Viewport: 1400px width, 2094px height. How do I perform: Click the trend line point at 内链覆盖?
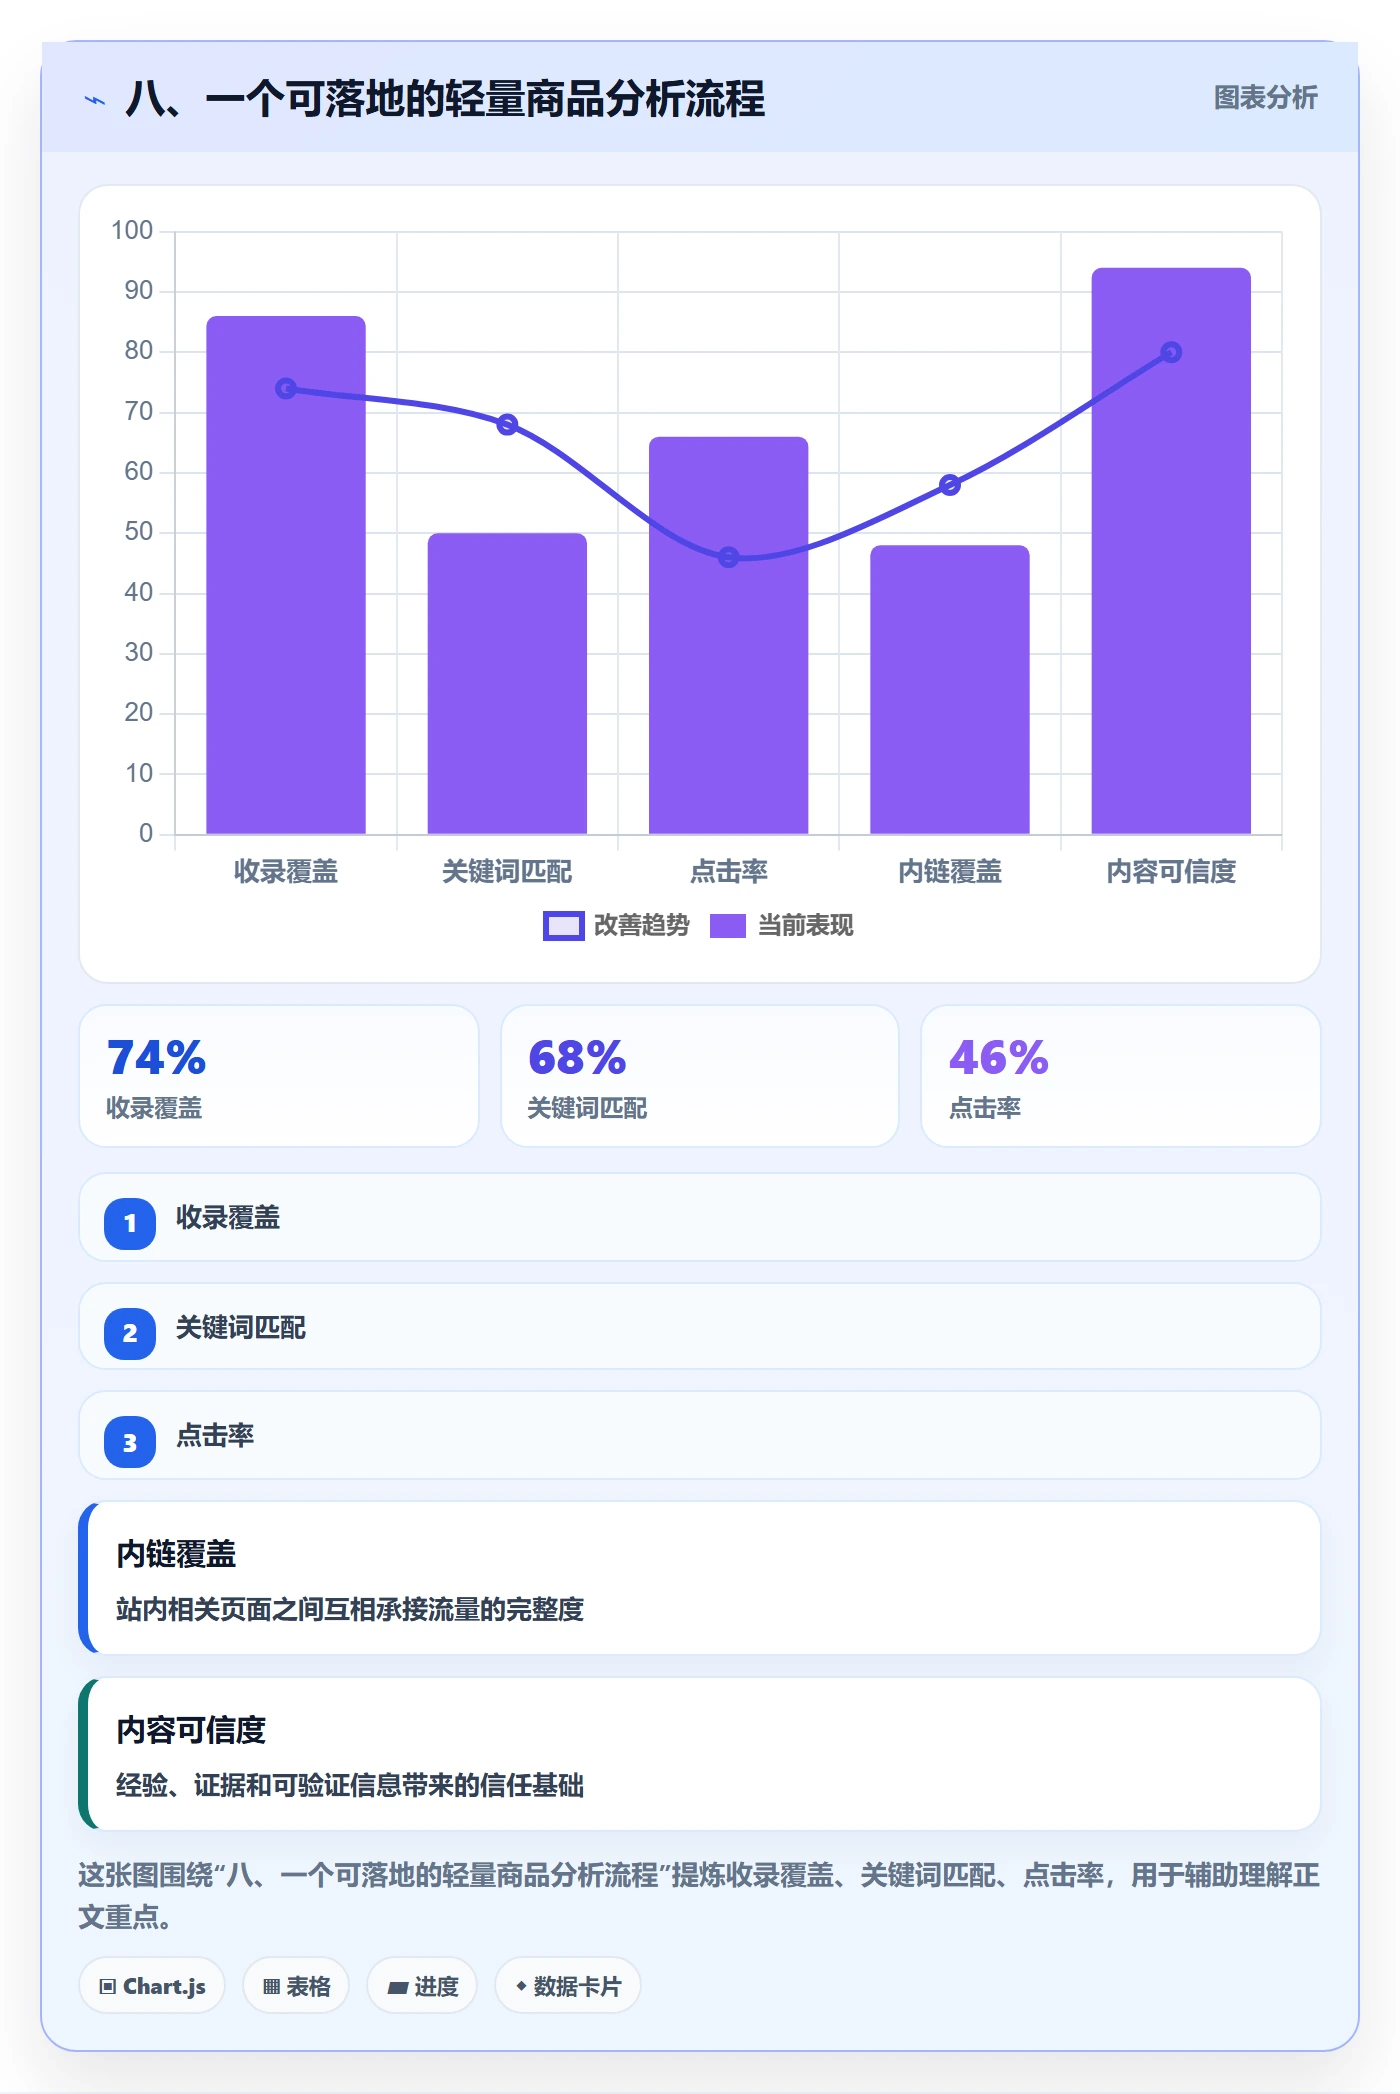coord(950,485)
